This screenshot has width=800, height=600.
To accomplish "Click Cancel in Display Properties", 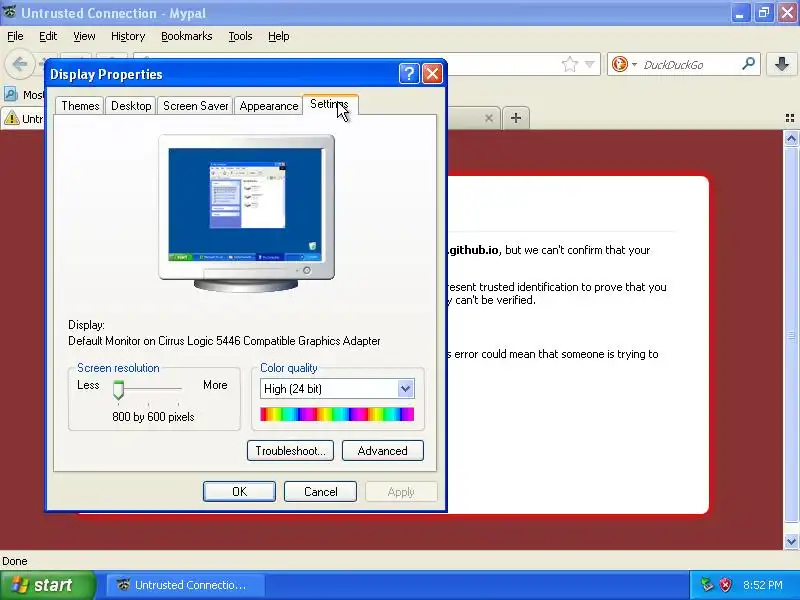I will [320, 491].
